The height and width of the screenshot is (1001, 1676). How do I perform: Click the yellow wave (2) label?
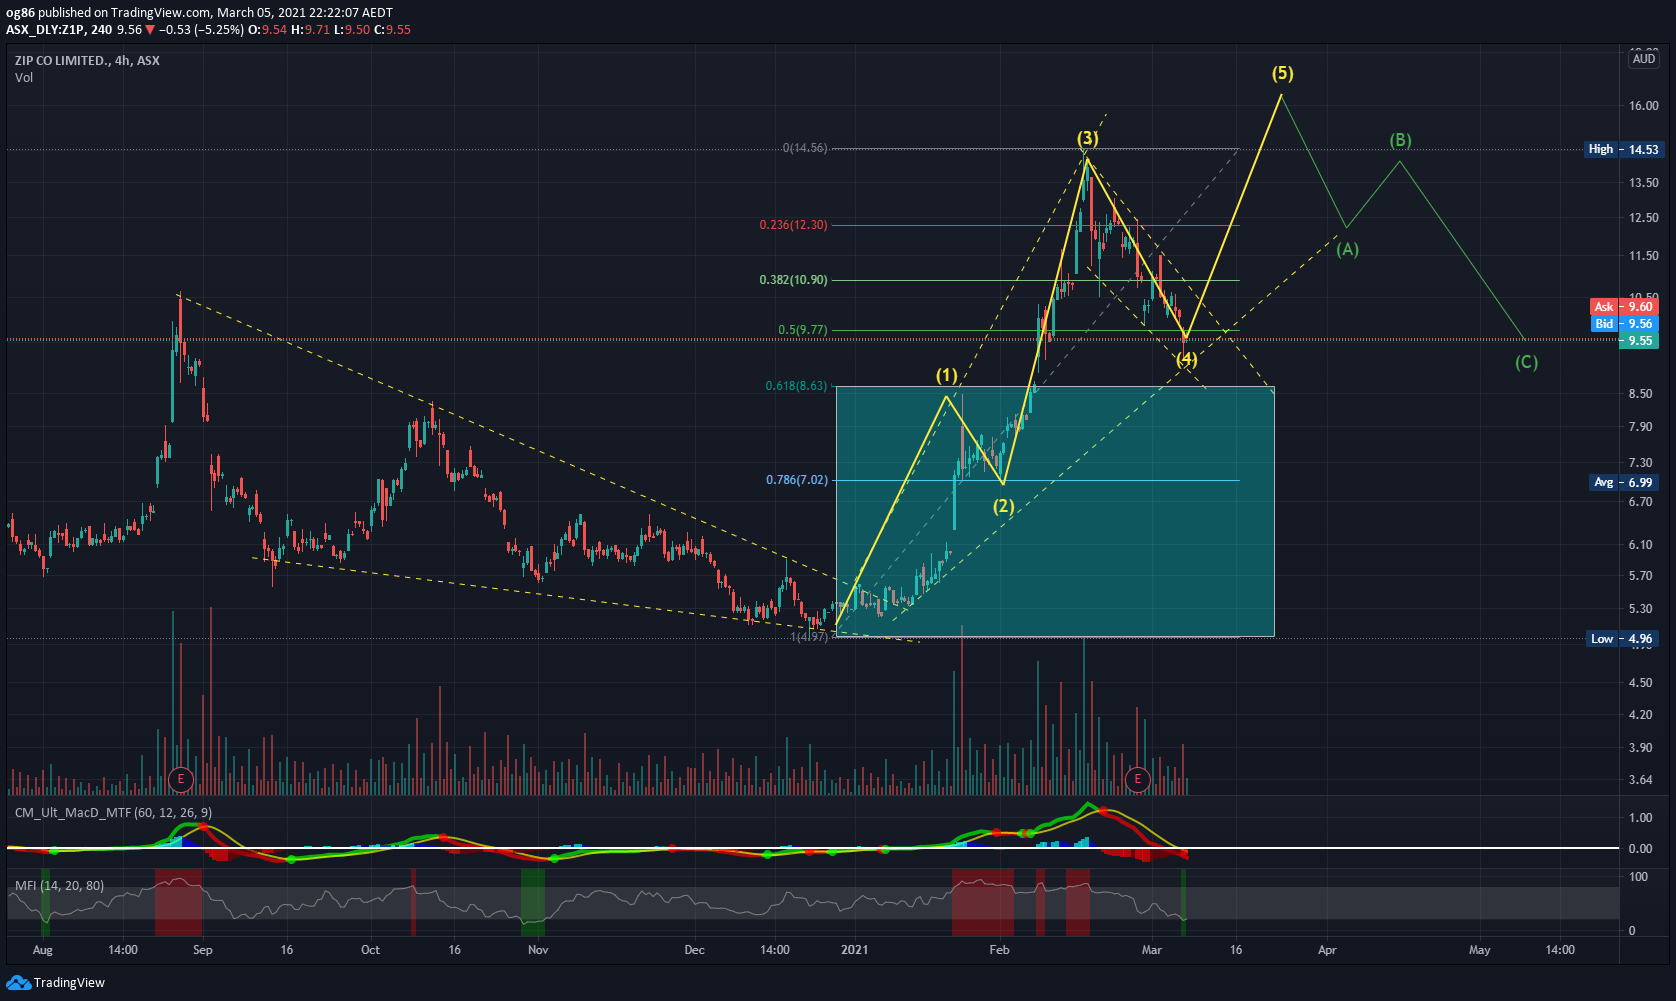pos(1003,506)
